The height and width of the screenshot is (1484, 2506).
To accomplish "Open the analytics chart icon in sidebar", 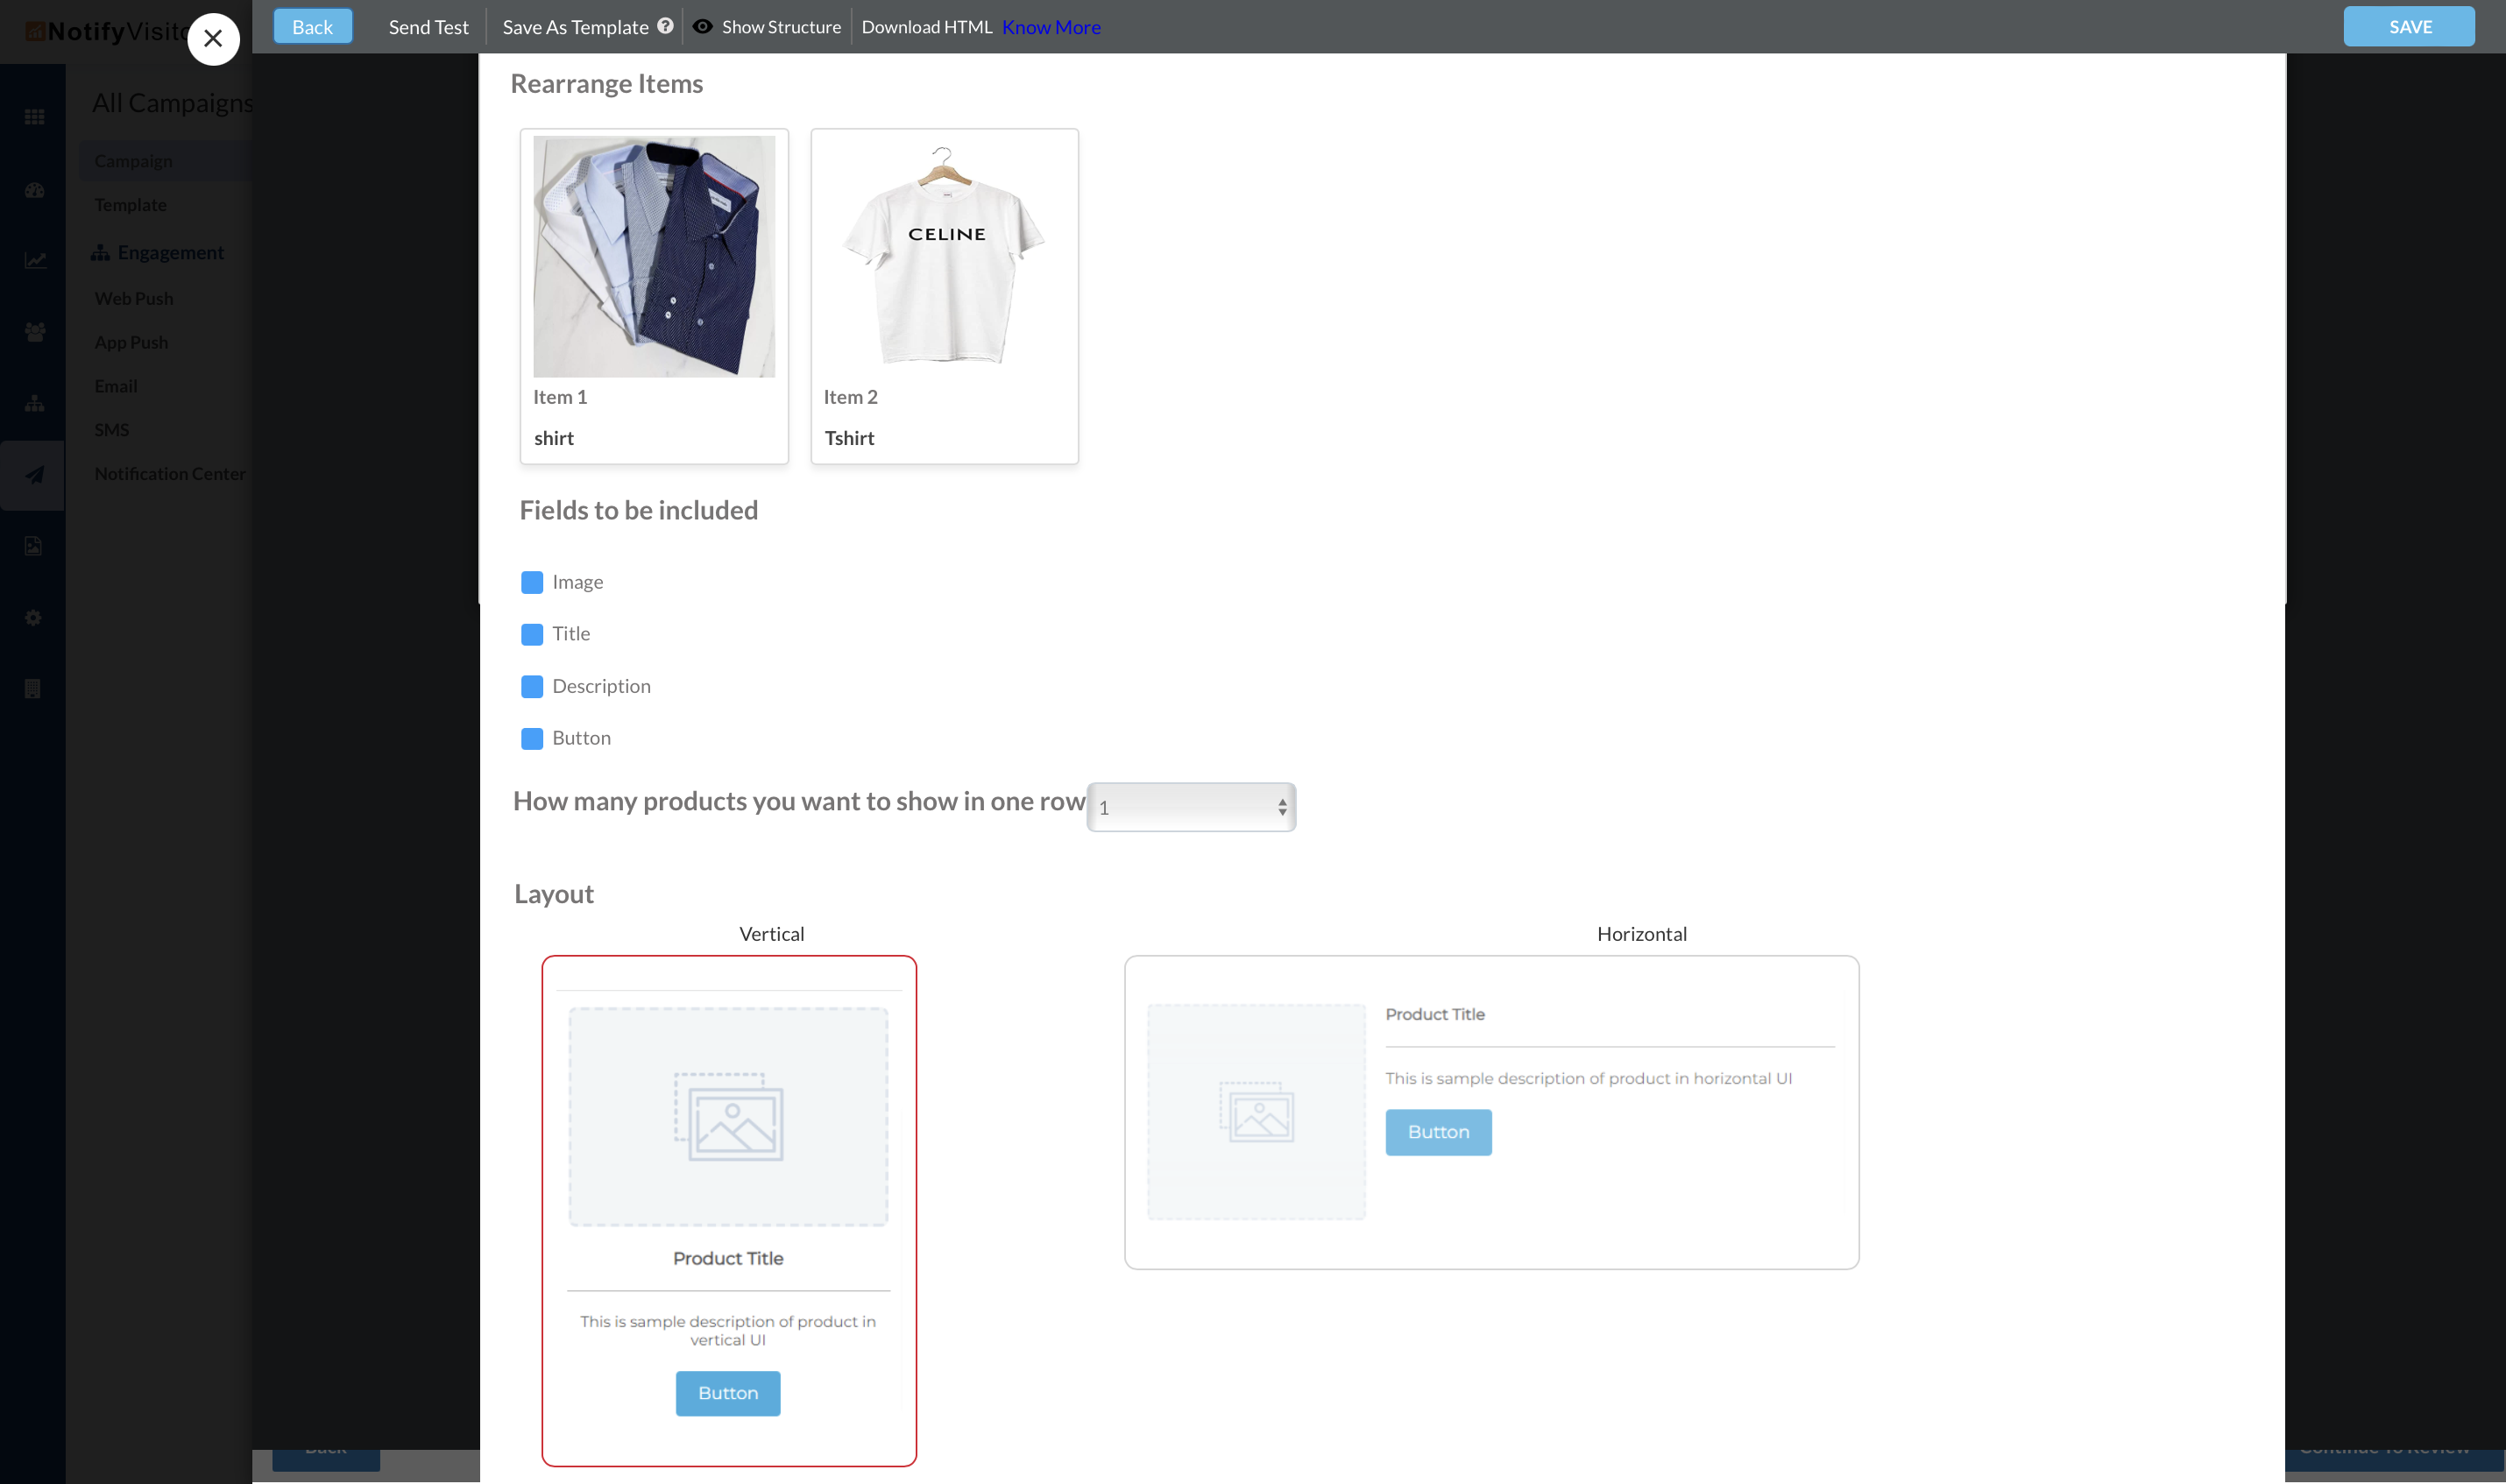I will click(34, 261).
